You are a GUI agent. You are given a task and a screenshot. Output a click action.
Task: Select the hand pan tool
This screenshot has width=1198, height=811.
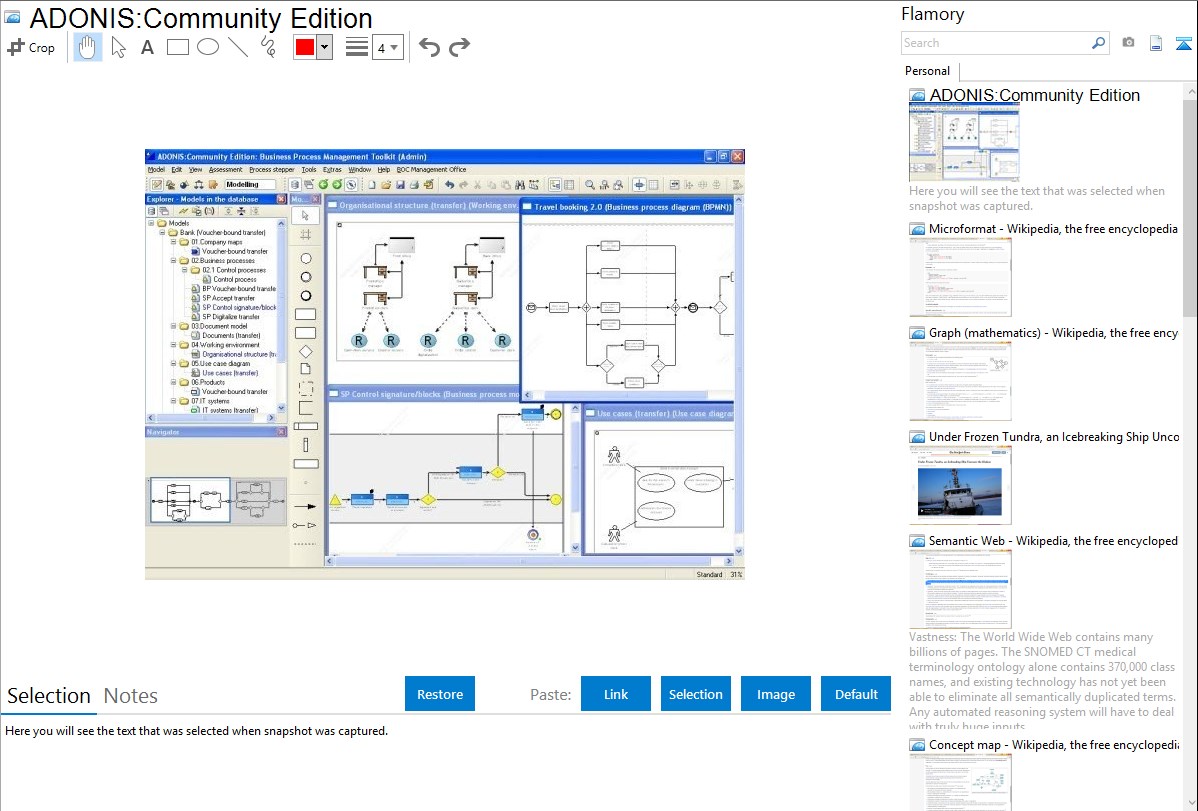click(x=87, y=47)
